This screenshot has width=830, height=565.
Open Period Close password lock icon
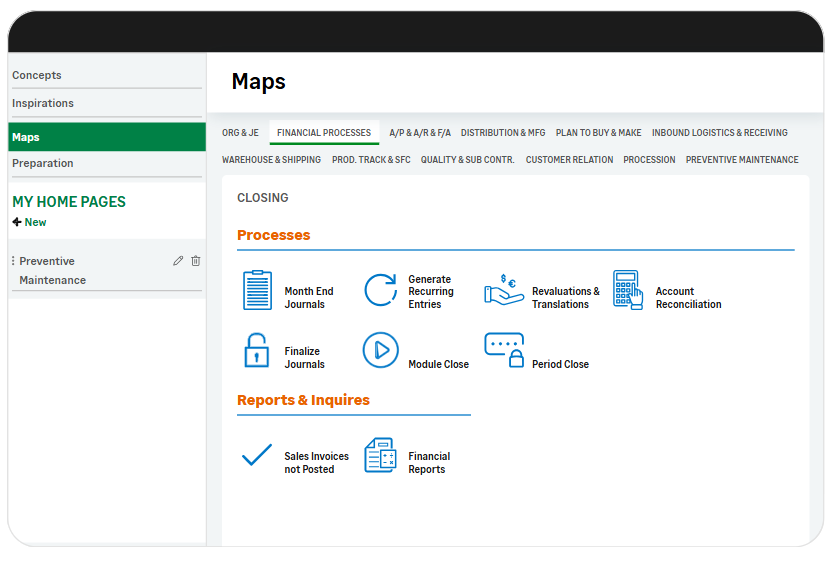click(x=504, y=351)
